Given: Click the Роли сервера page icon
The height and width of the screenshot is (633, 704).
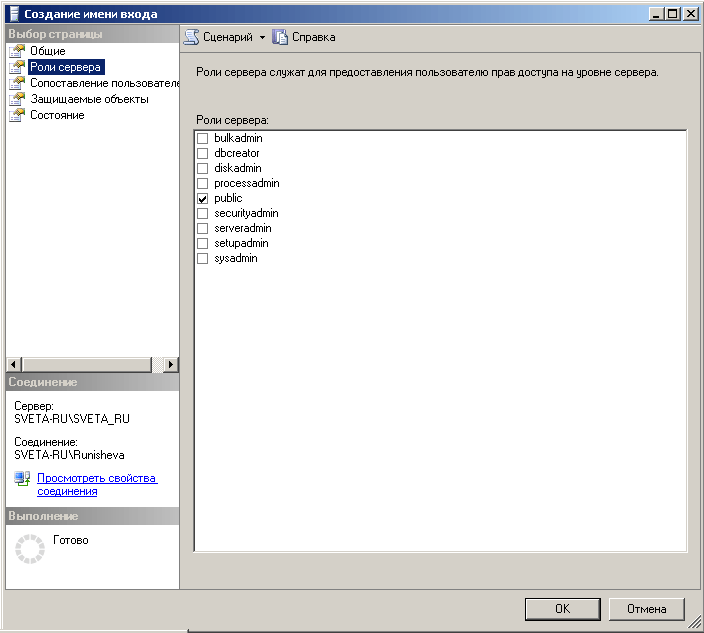Looking at the screenshot, I should coord(16,67).
